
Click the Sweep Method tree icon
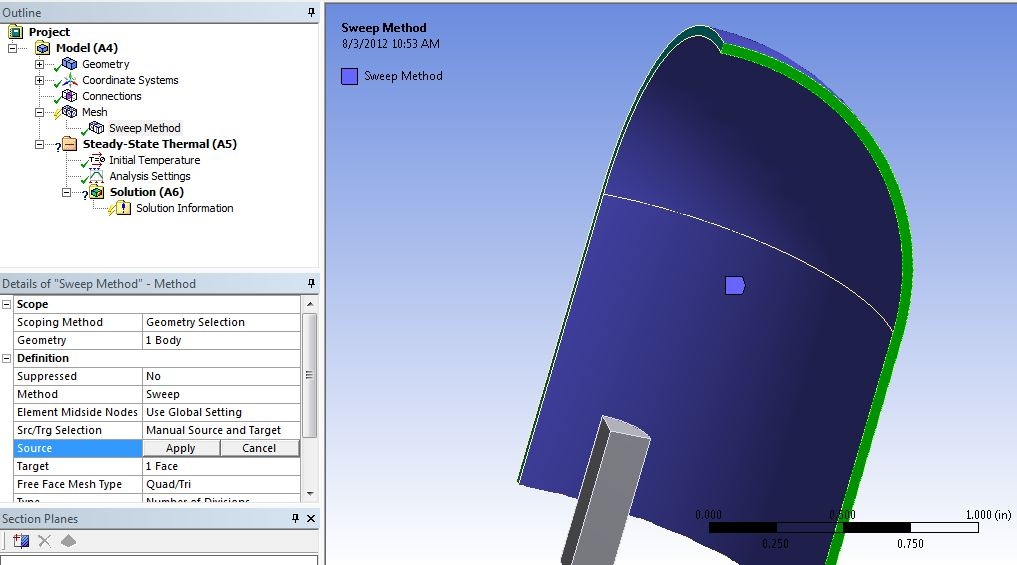click(x=96, y=128)
